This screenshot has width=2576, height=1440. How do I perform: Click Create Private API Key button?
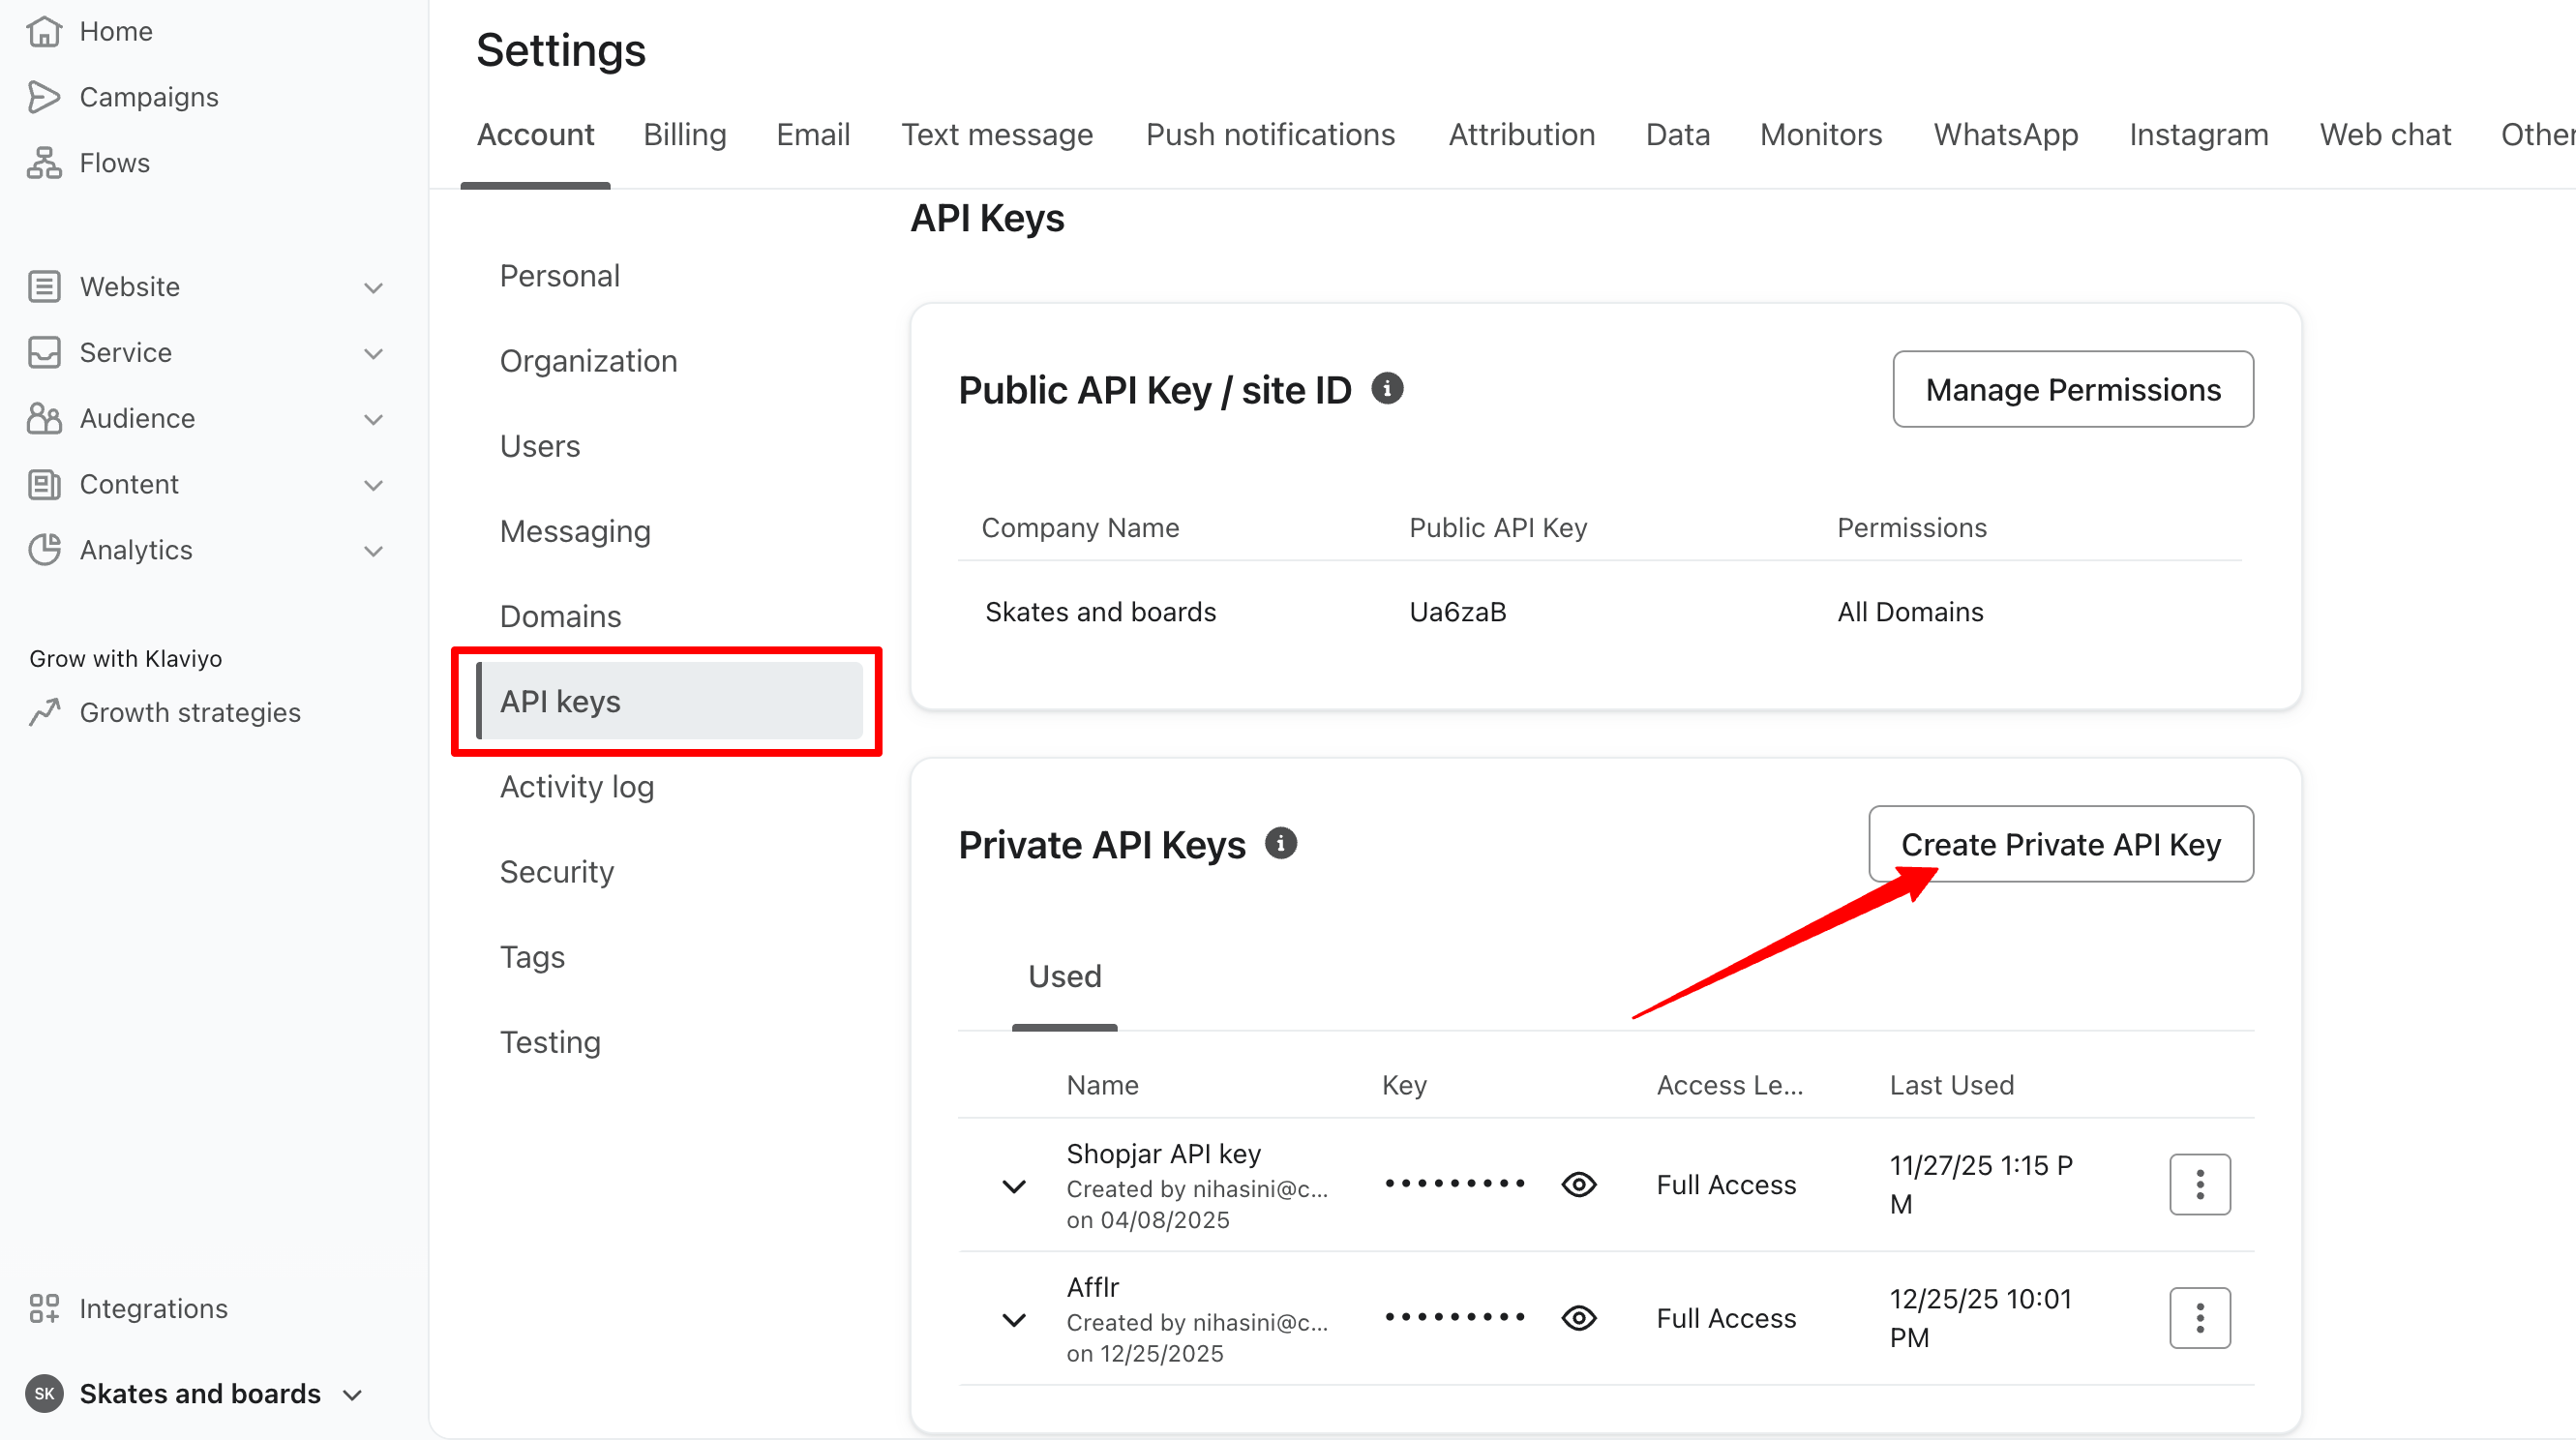tap(2060, 844)
